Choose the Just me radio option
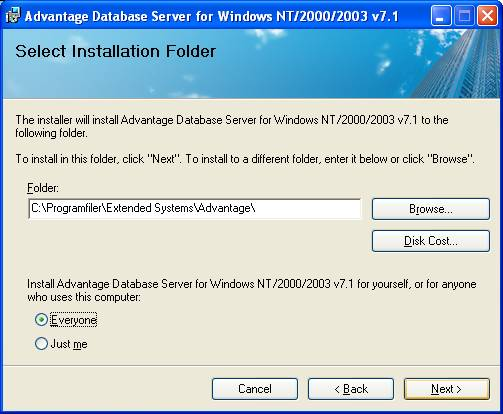The width and height of the screenshot is (503, 414). point(41,344)
